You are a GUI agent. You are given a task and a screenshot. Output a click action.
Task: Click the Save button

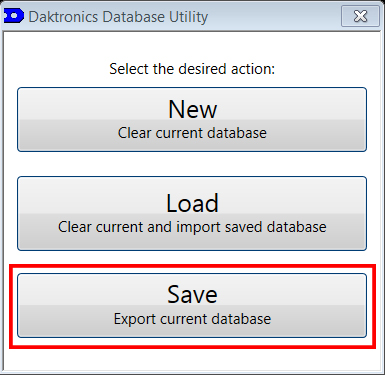pyautogui.click(x=192, y=306)
